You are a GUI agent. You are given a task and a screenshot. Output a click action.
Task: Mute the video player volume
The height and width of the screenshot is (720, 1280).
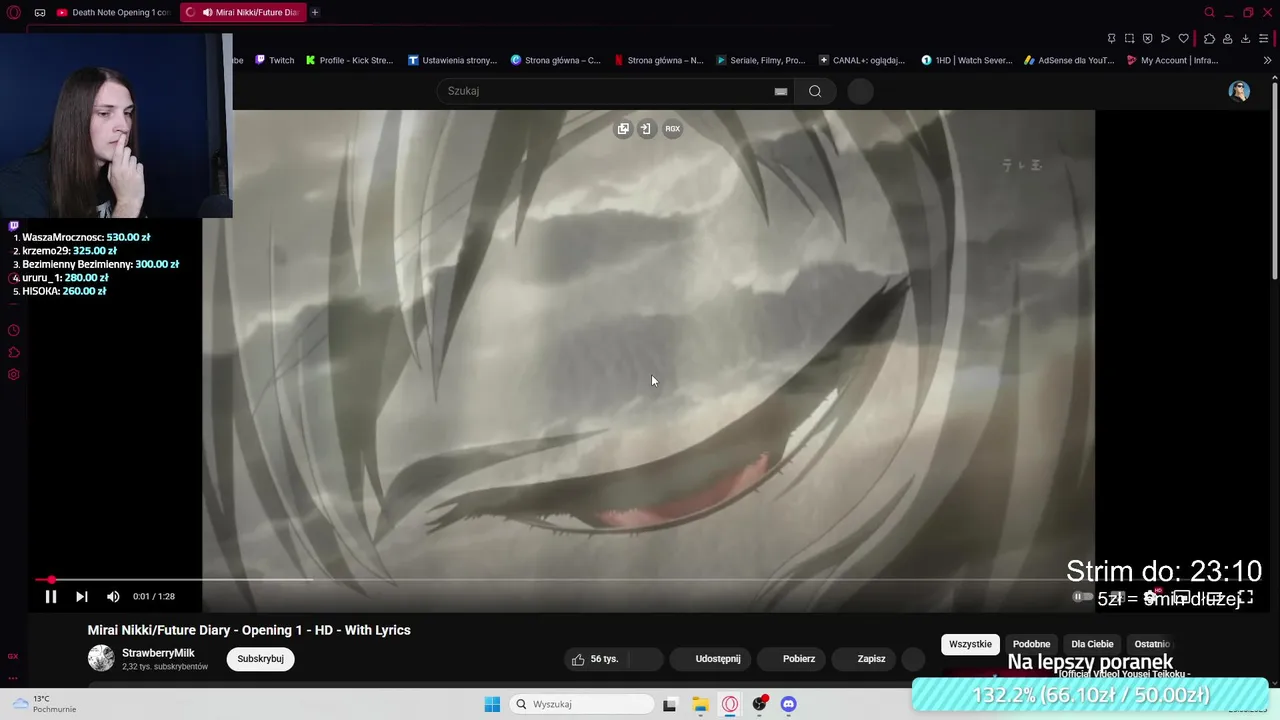pos(113,596)
